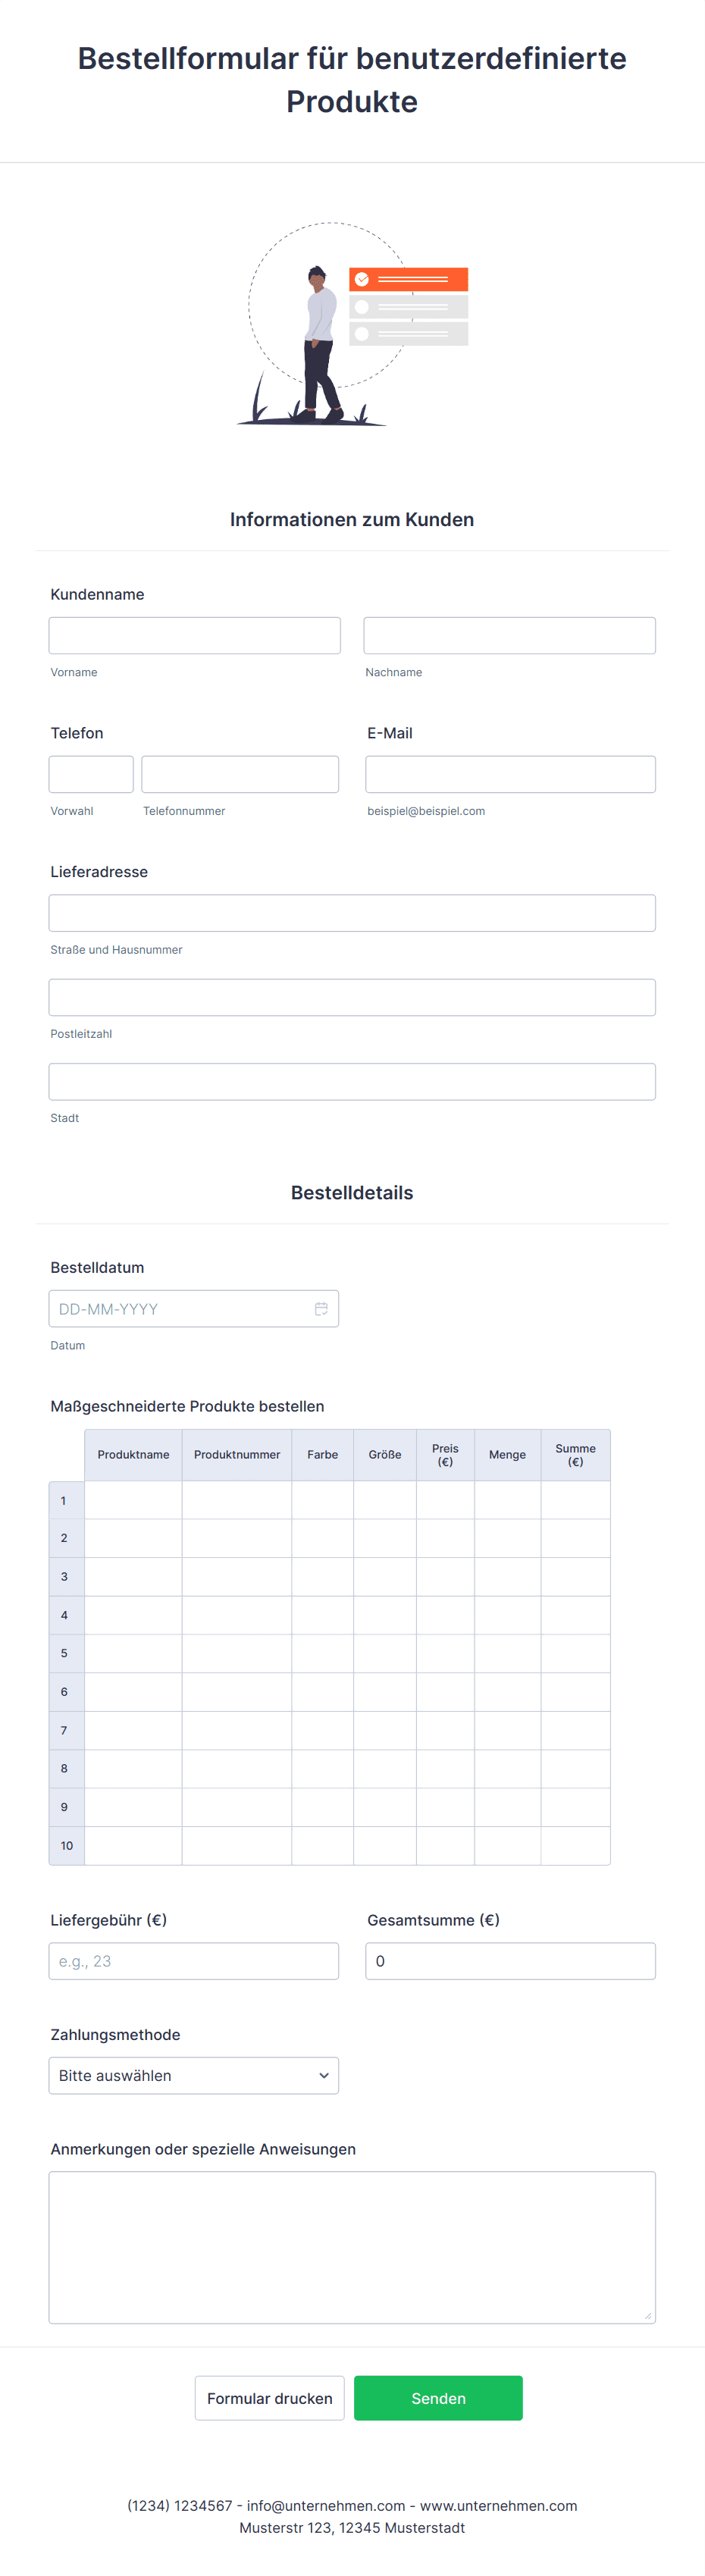Select the Postleitzahl input field
This screenshot has width=705, height=2576.
click(x=352, y=996)
